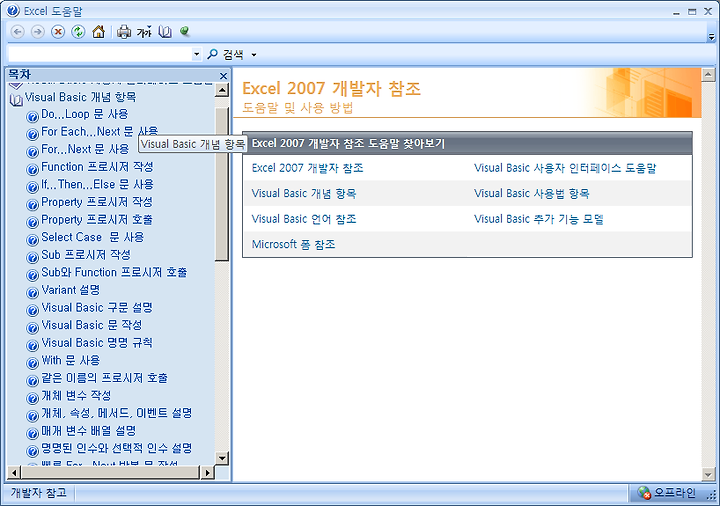Image resolution: width=720 pixels, height=506 pixels.
Task: Open topic Sub와 Function 프로시저 호출
Action: click(114, 272)
